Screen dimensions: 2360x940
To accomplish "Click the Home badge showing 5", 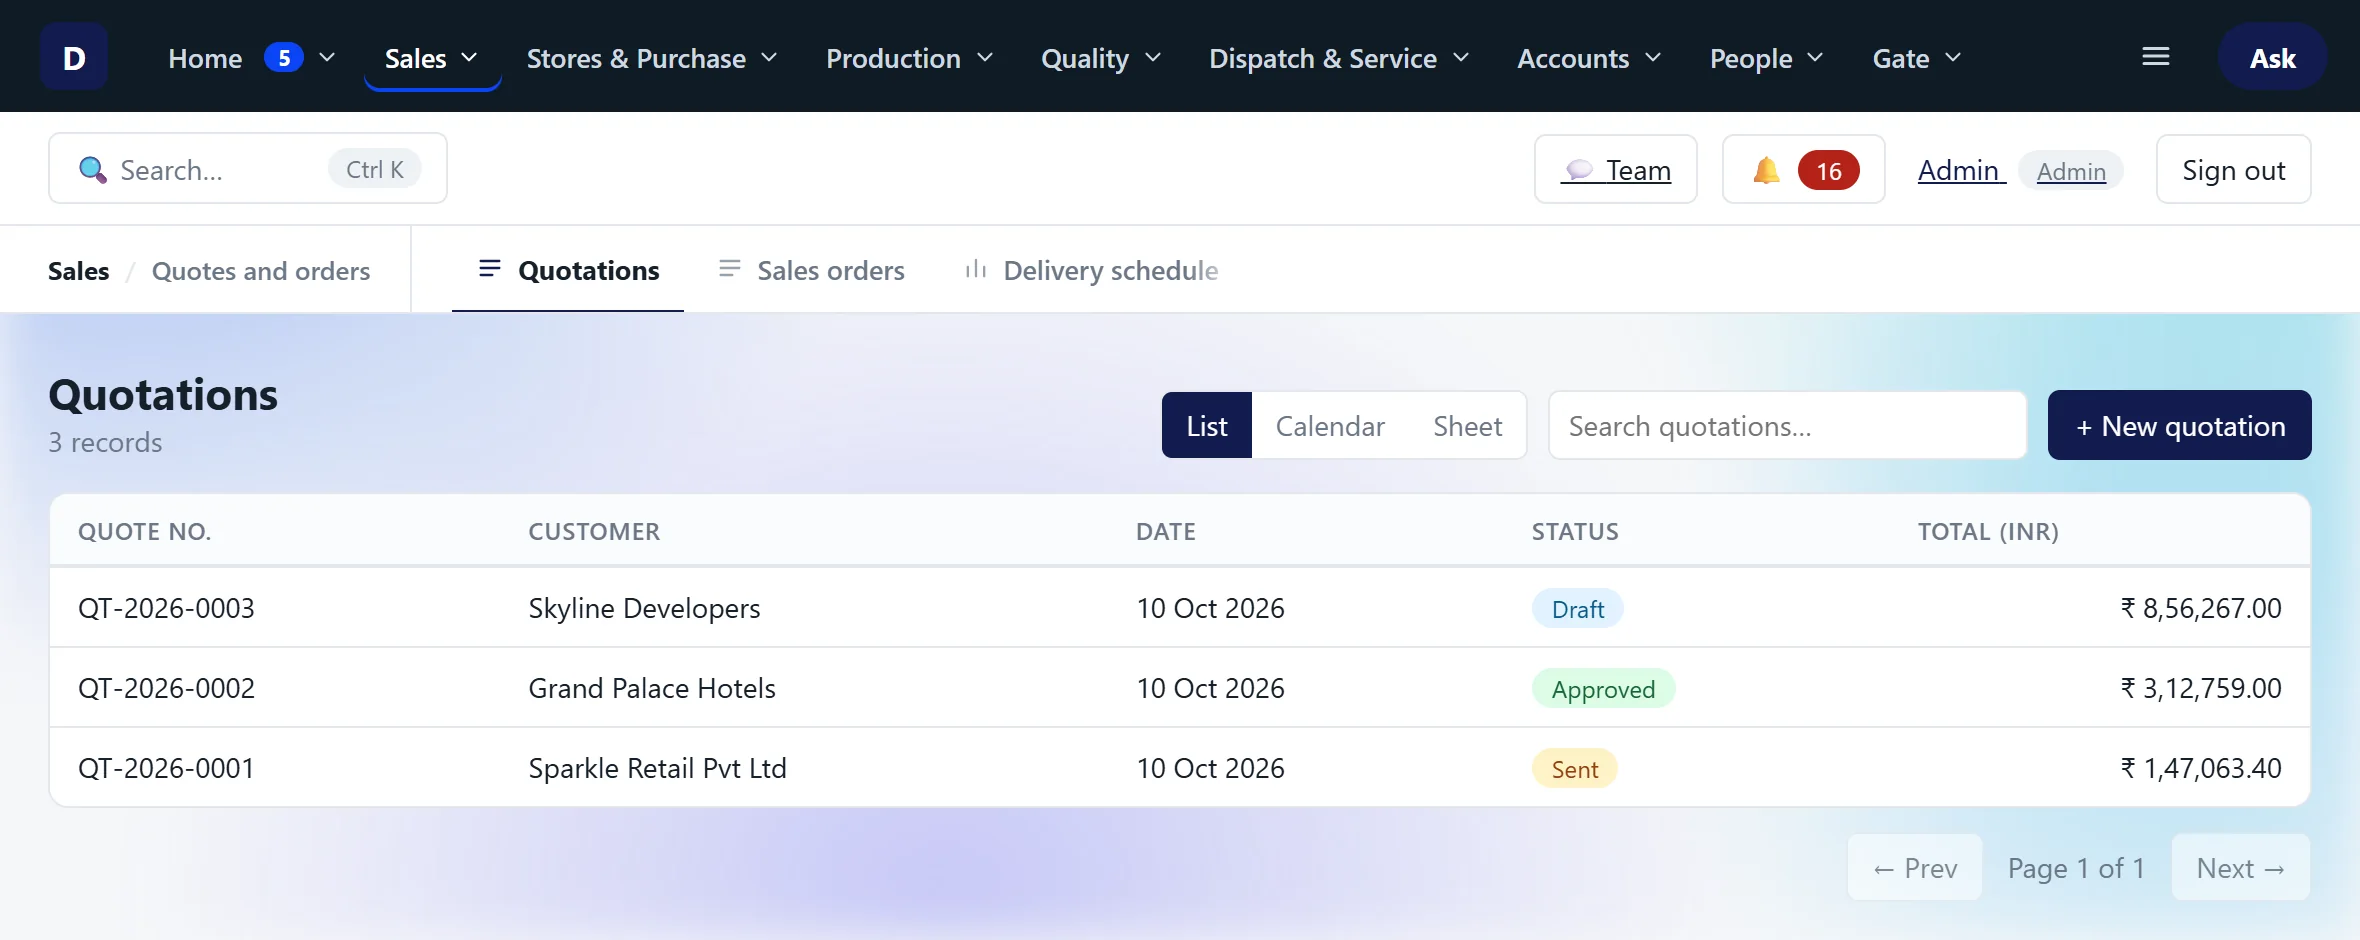I will pyautogui.click(x=284, y=58).
